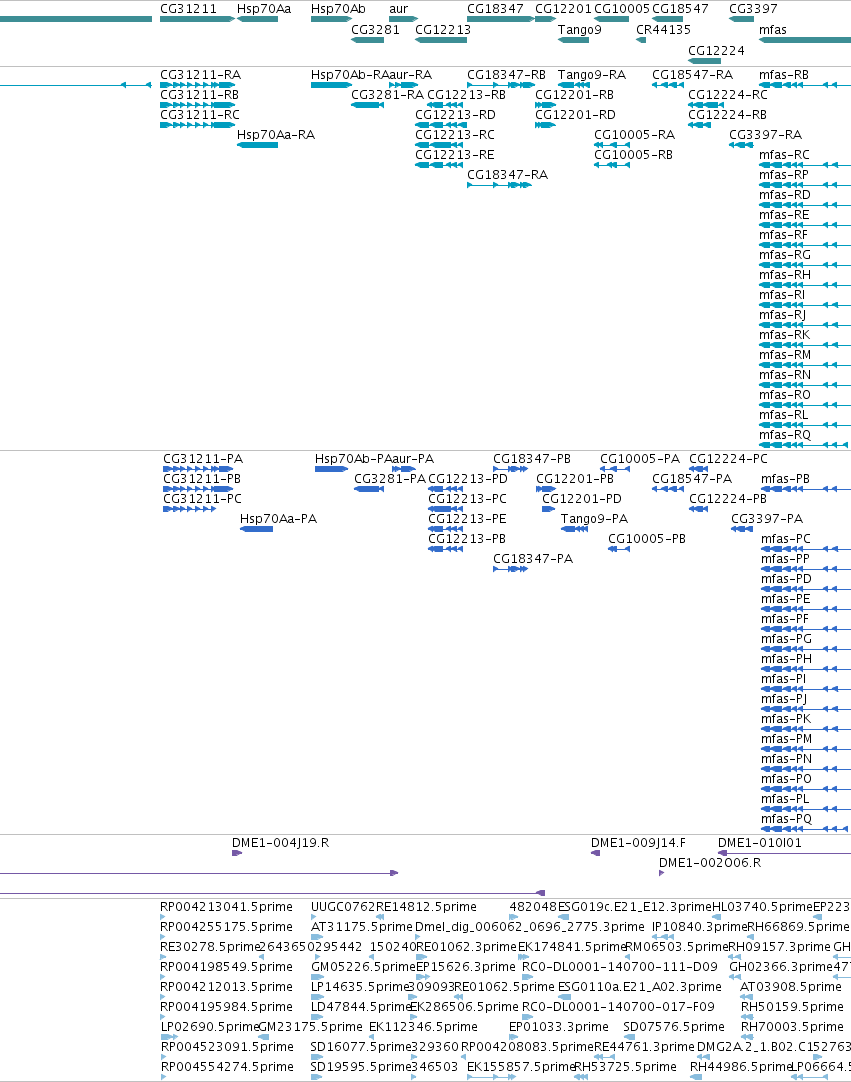
Task: Select transcript Hsp70Aa-RA
Action: pyautogui.click(x=275, y=135)
